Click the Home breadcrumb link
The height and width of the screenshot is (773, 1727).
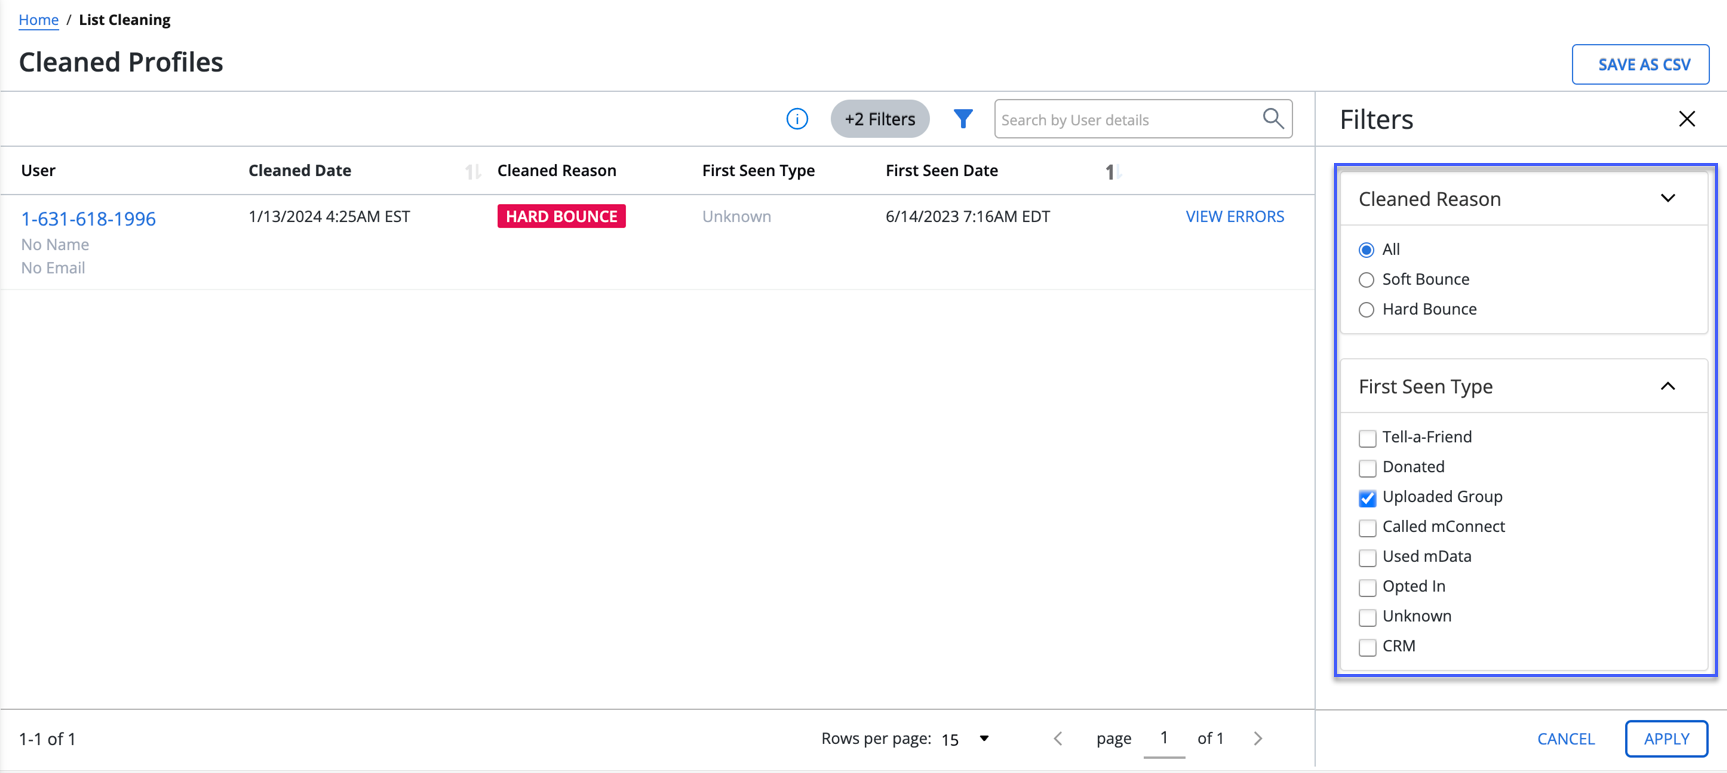(x=38, y=20)
